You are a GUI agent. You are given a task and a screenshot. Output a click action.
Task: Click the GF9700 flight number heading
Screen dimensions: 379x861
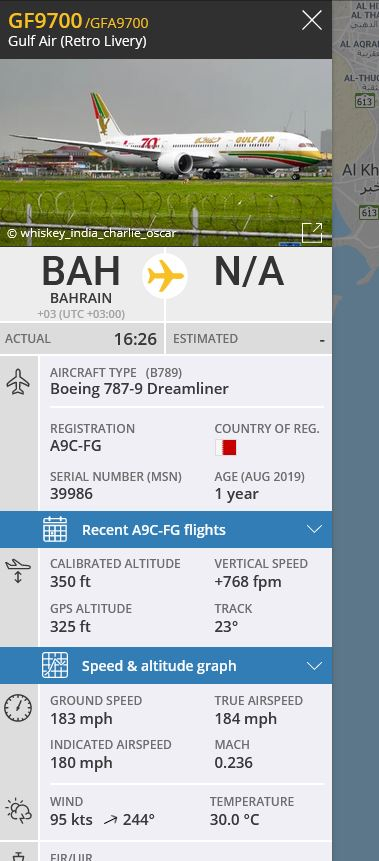pos(45,21)
